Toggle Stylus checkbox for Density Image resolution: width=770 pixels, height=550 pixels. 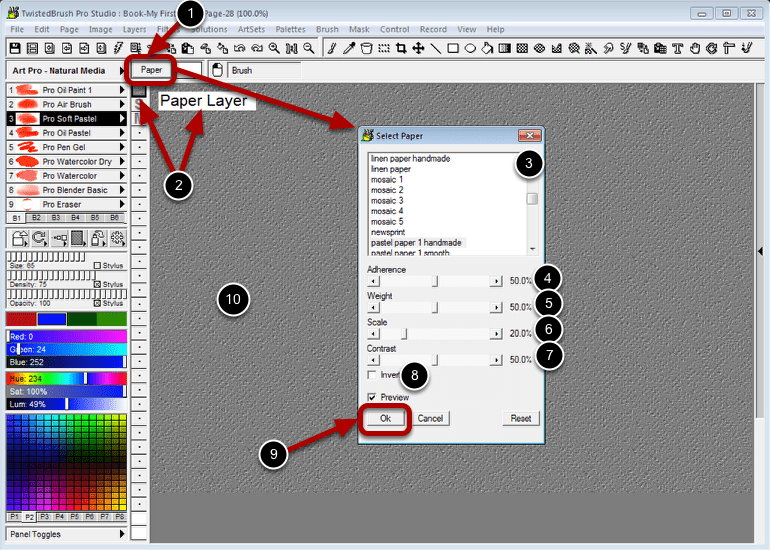click(97, 284)
